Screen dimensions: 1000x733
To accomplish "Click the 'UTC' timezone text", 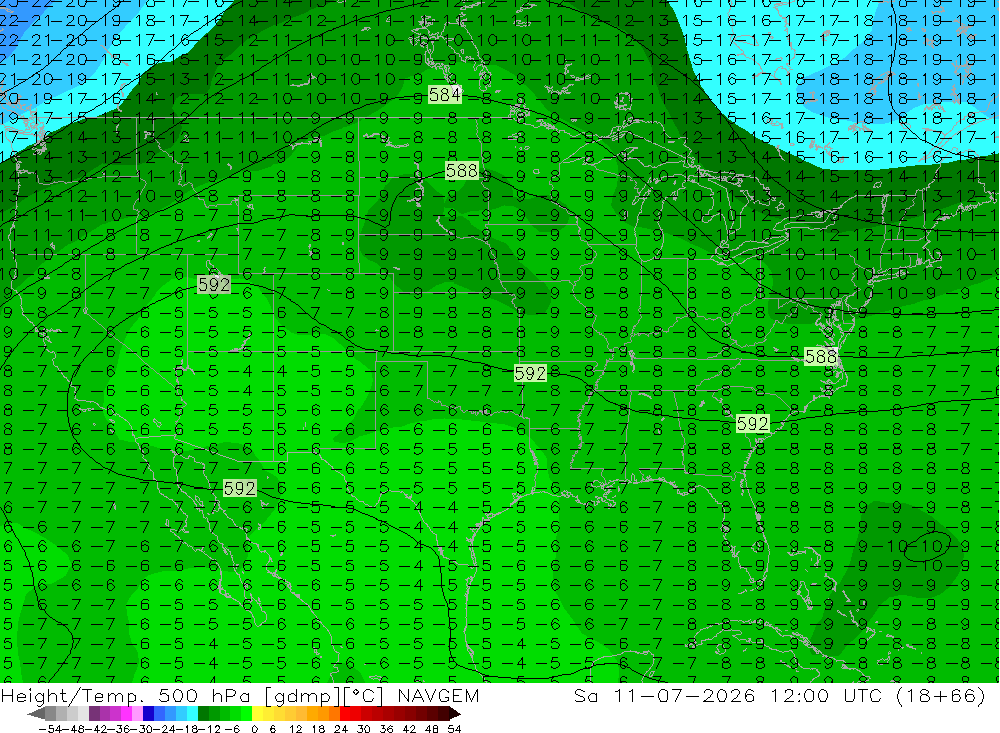I will 863,695.
